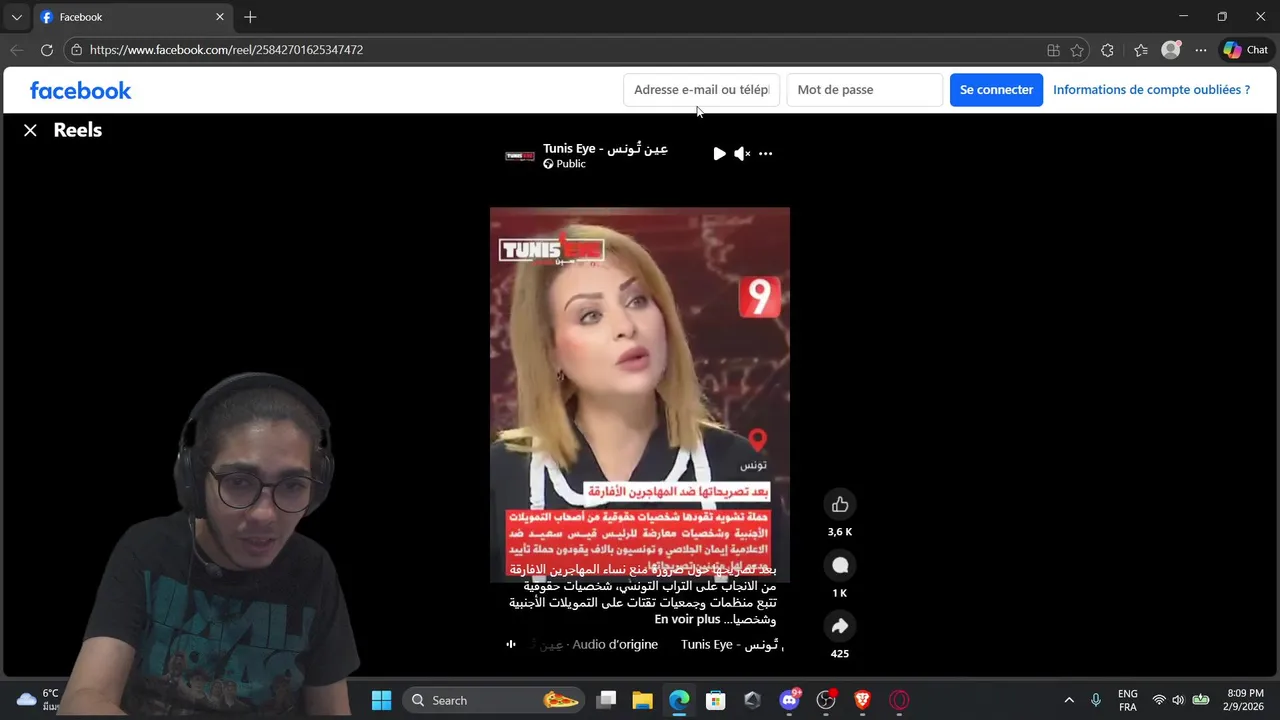Viewport: 1280px width, 720px height.
Task: Open Tunis Eye page name
Action: [x=605, y=148]
